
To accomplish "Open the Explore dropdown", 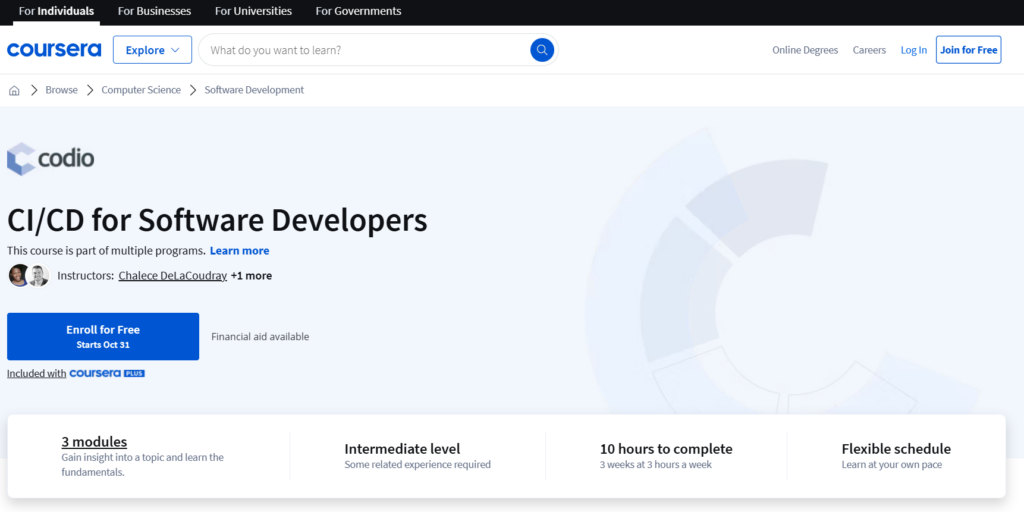I will coord(152,50).
